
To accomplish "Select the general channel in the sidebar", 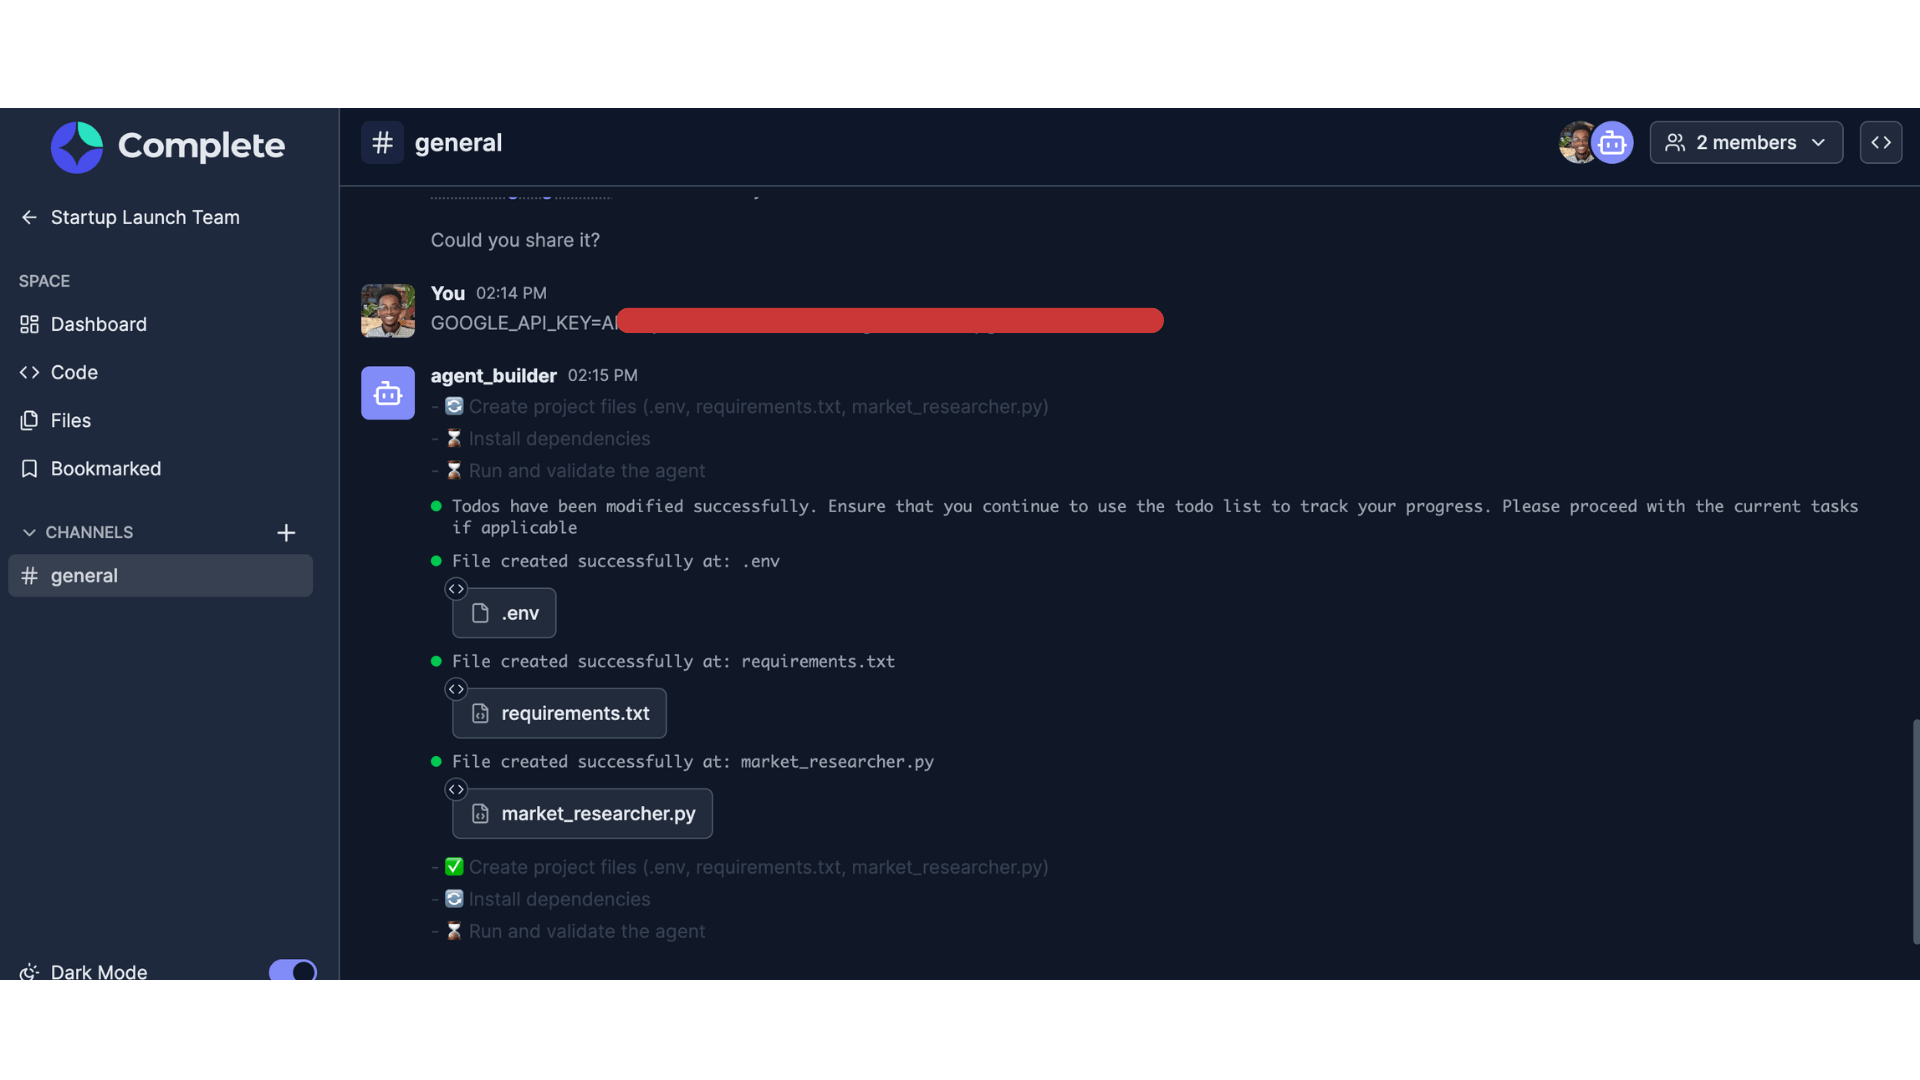I will point(160,575).
